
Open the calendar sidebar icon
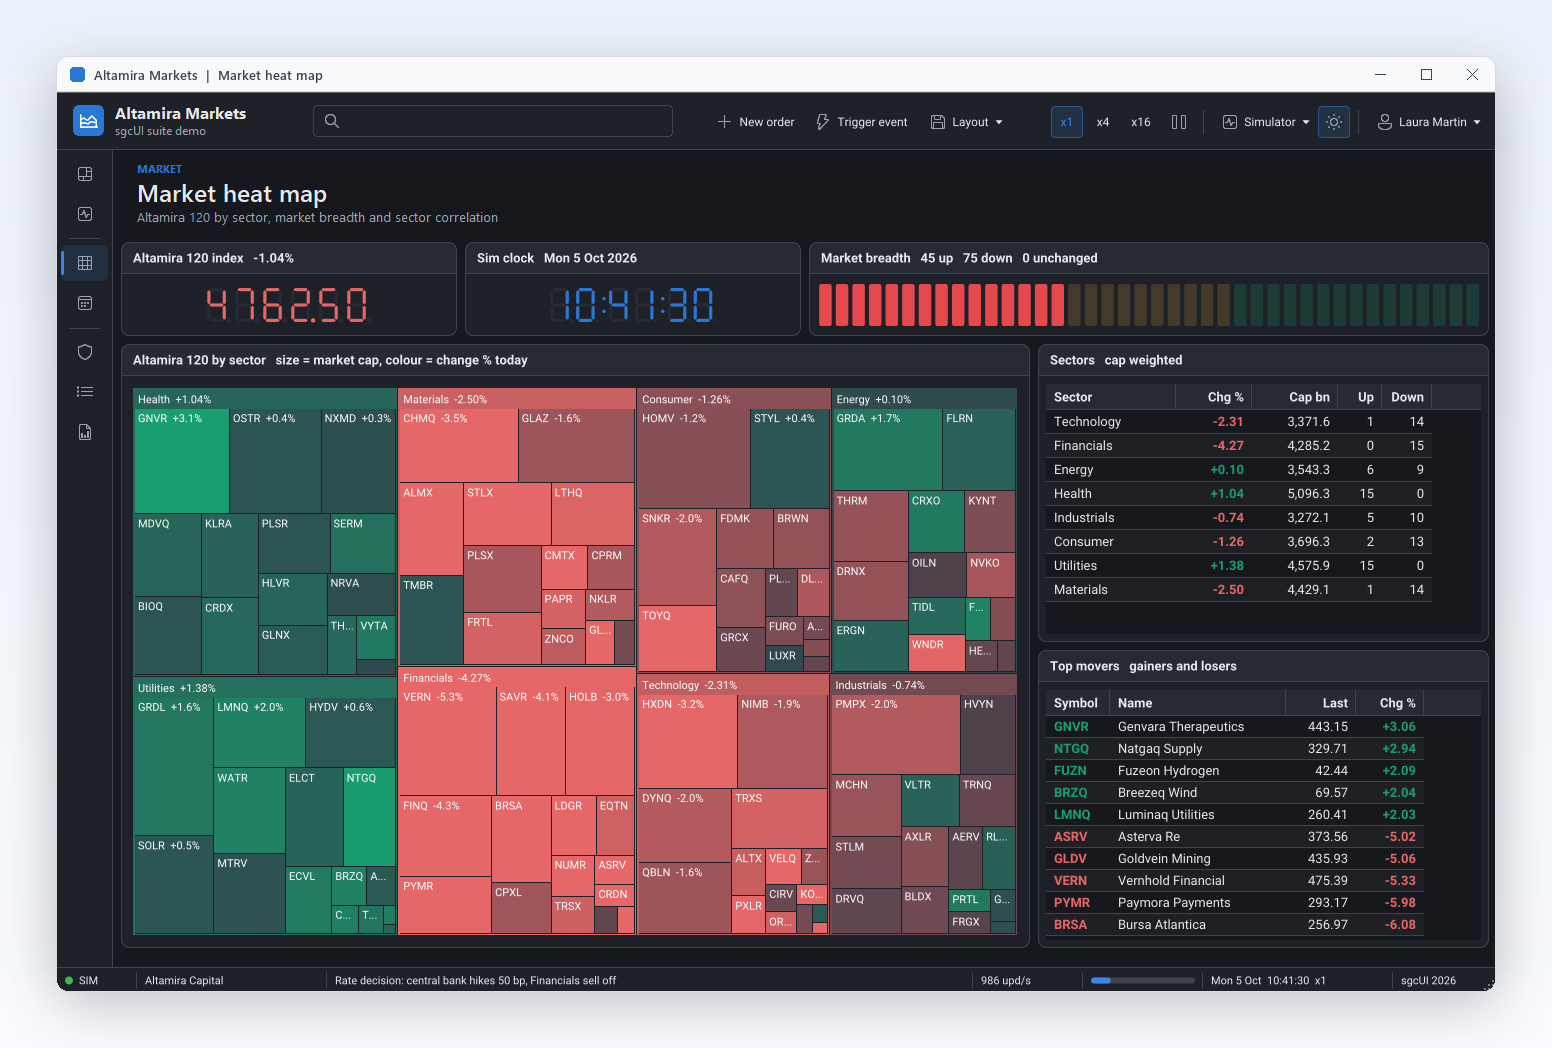point(85,303)
